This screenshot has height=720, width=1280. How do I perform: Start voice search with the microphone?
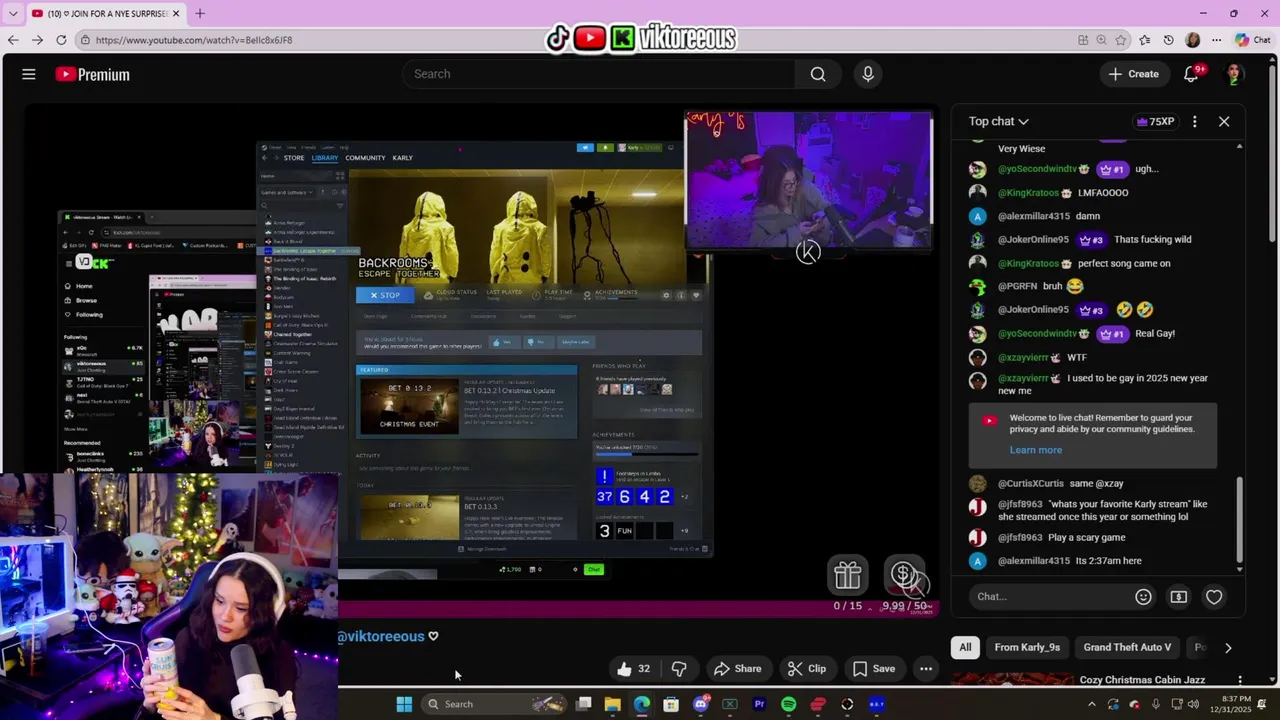[x=868, y=74]
